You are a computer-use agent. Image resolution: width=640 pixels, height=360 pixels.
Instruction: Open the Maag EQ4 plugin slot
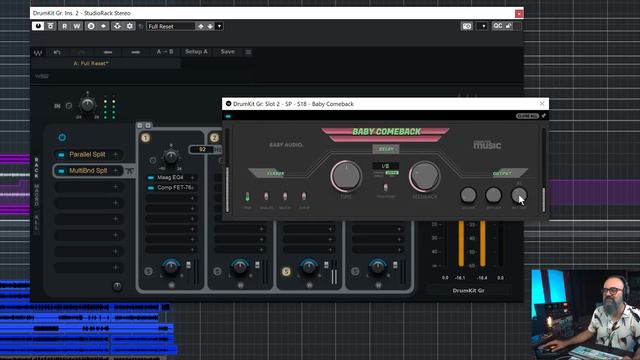click(x=171, y=178)
